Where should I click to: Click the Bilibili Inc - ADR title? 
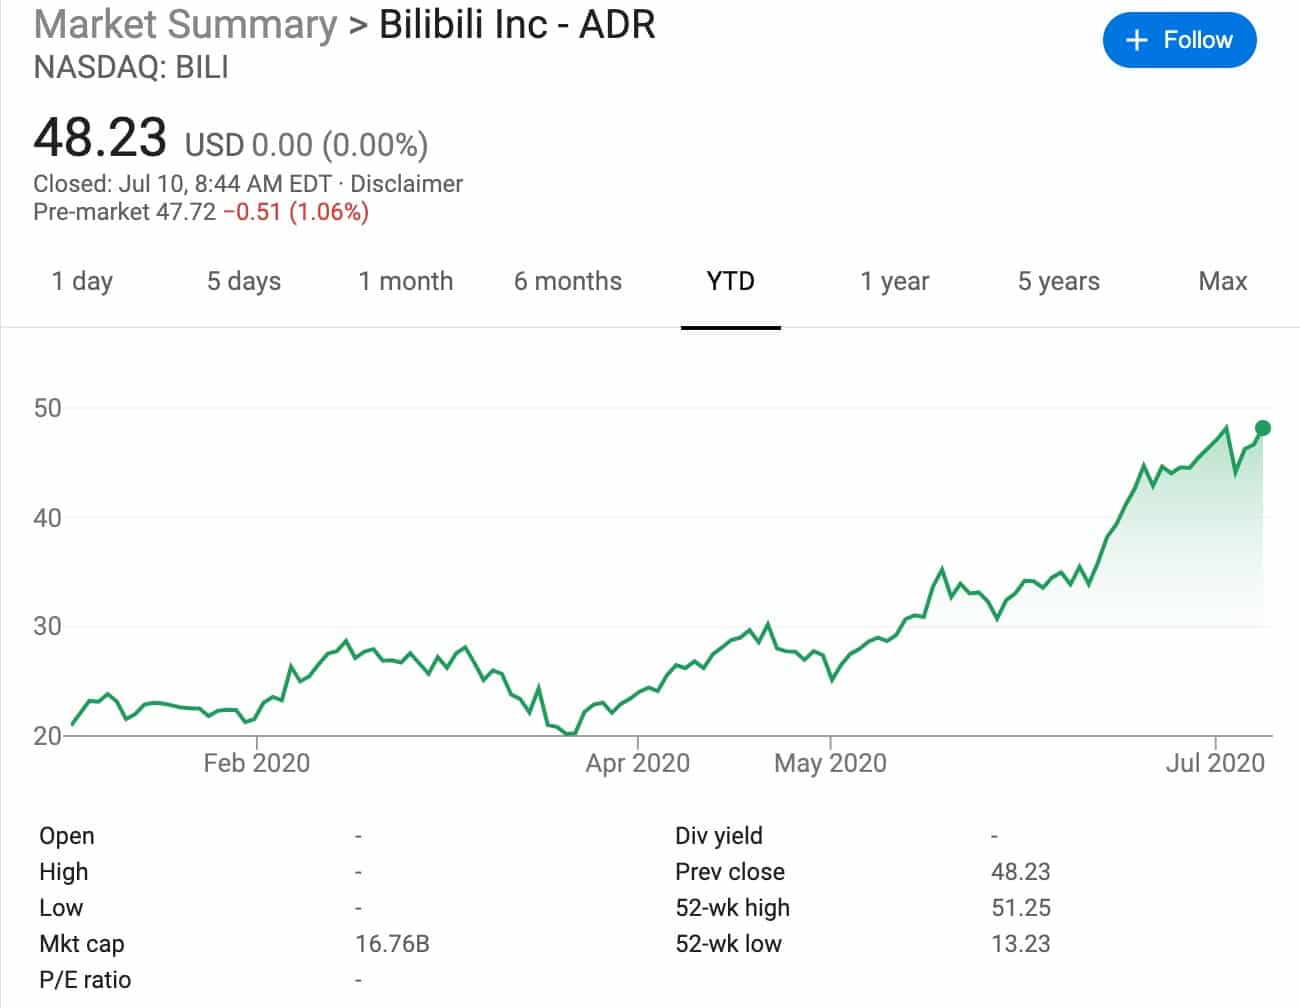517,24
